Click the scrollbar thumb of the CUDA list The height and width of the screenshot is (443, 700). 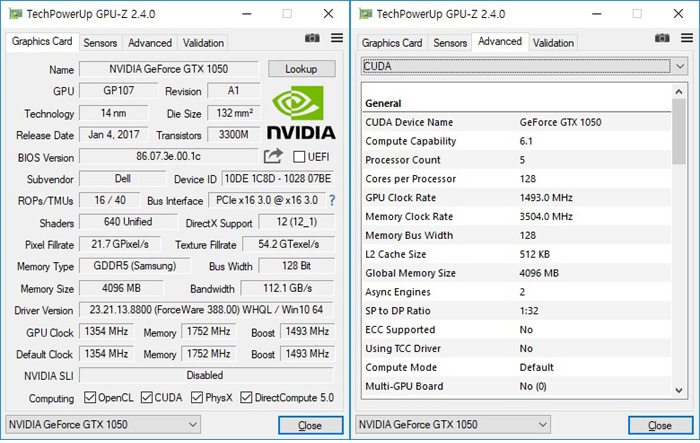[679, 131]
